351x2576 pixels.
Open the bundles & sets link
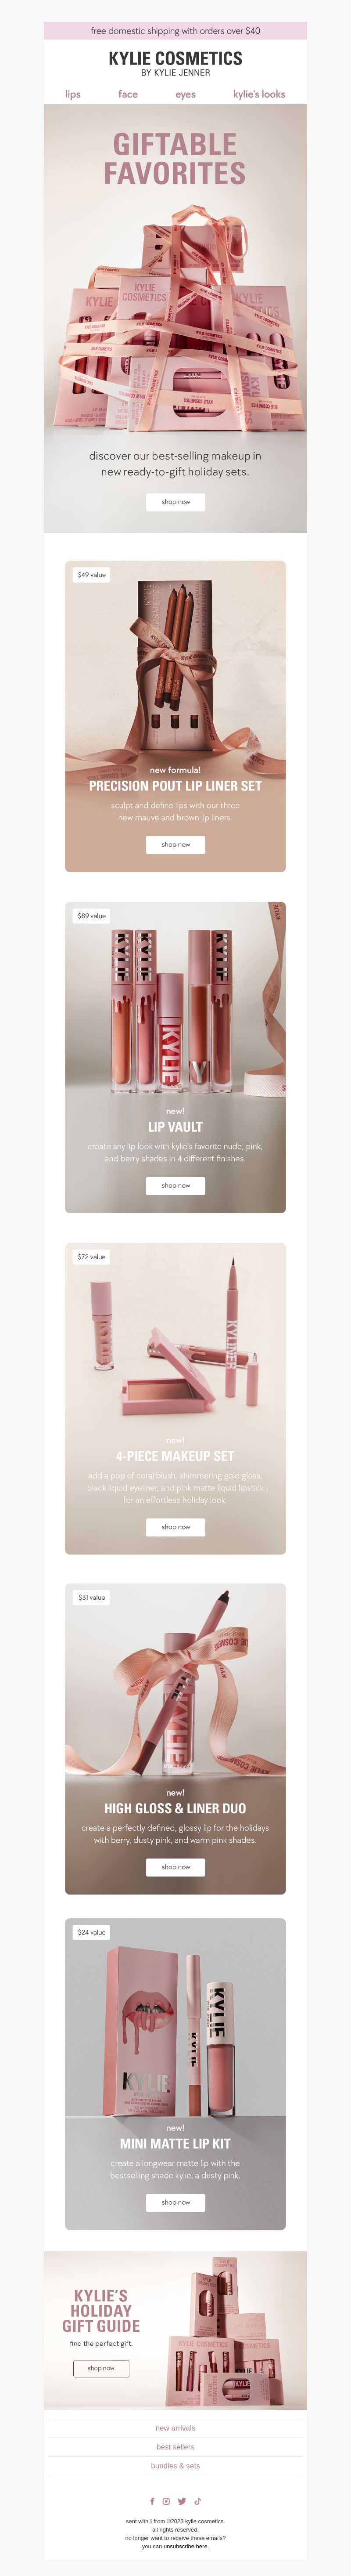176,2466
